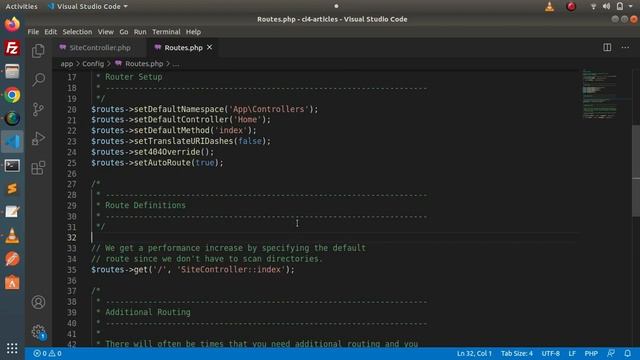Open the editor More Actions ellipsis
This screenshot has width=640, height=360.
click(x=625, y=47)
